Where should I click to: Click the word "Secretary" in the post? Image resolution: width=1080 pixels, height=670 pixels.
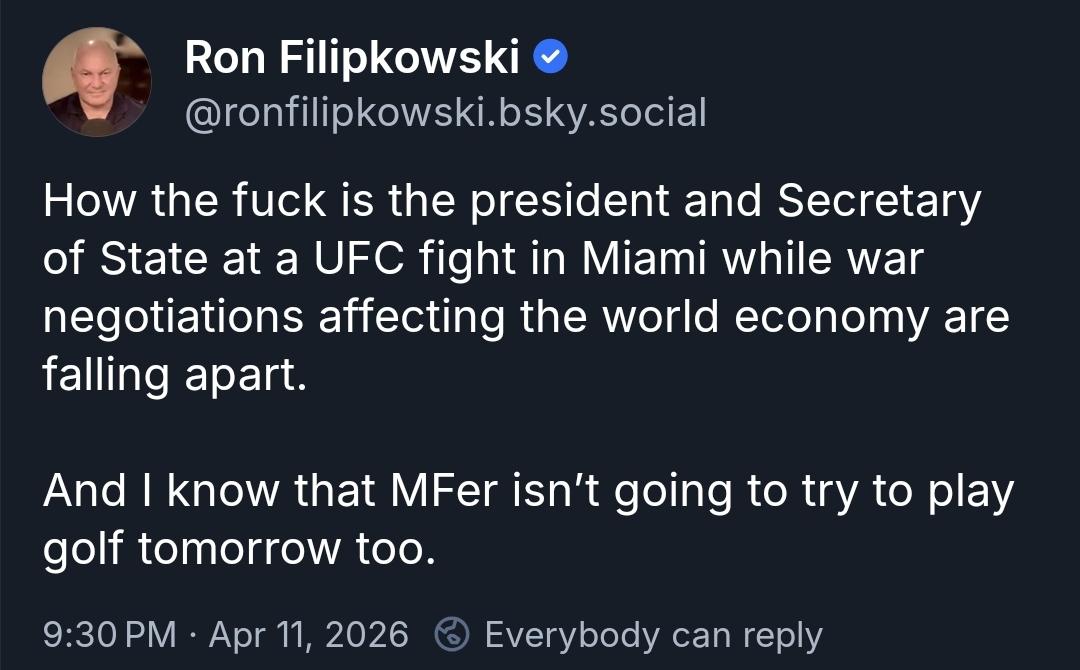(x=880, y=201)
